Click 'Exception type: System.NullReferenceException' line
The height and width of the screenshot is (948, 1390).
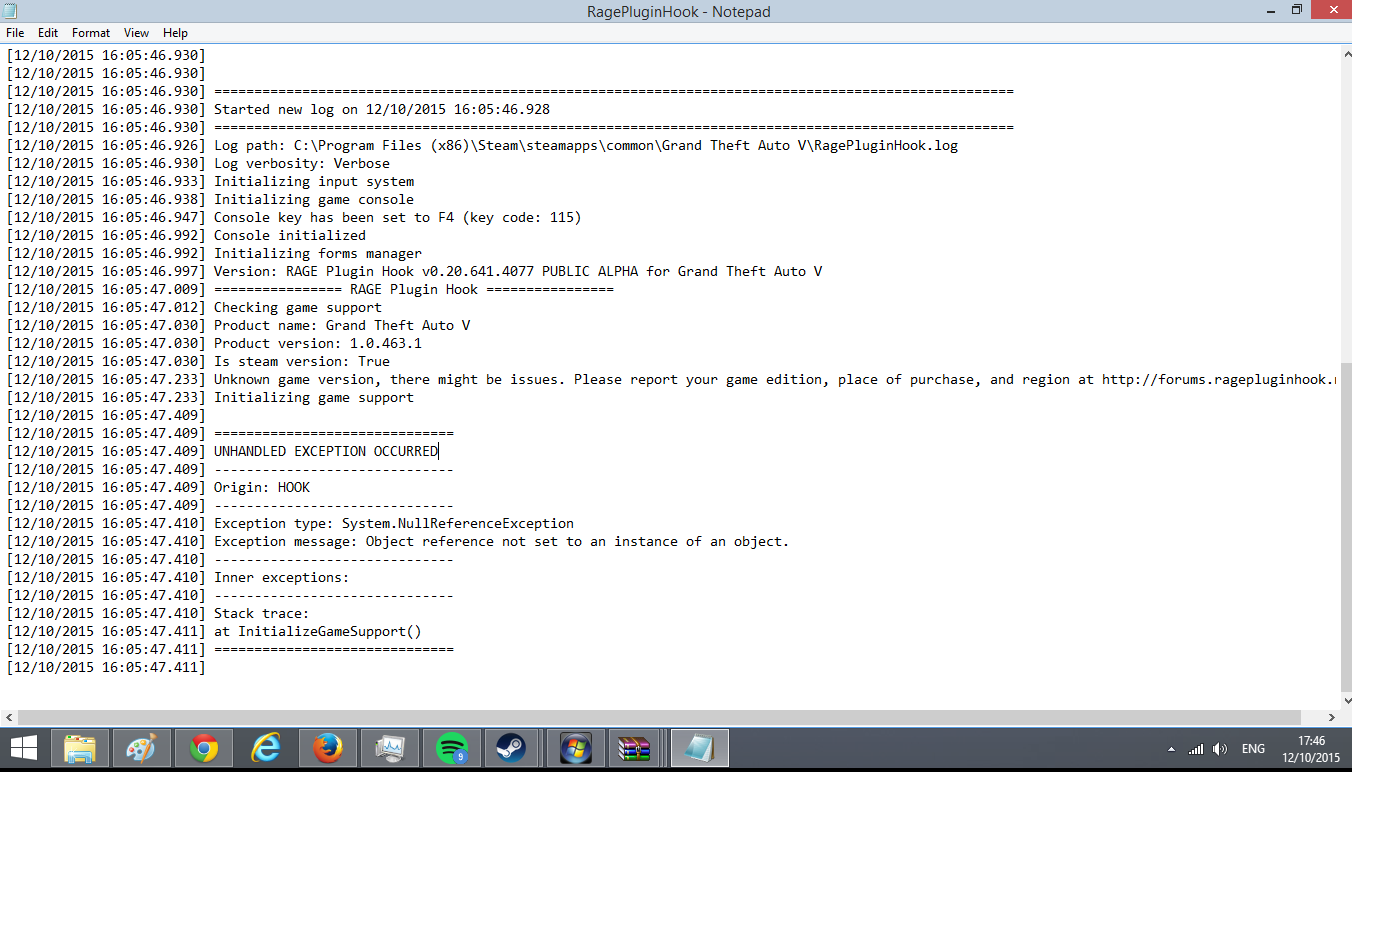click(x=394, y=524)
